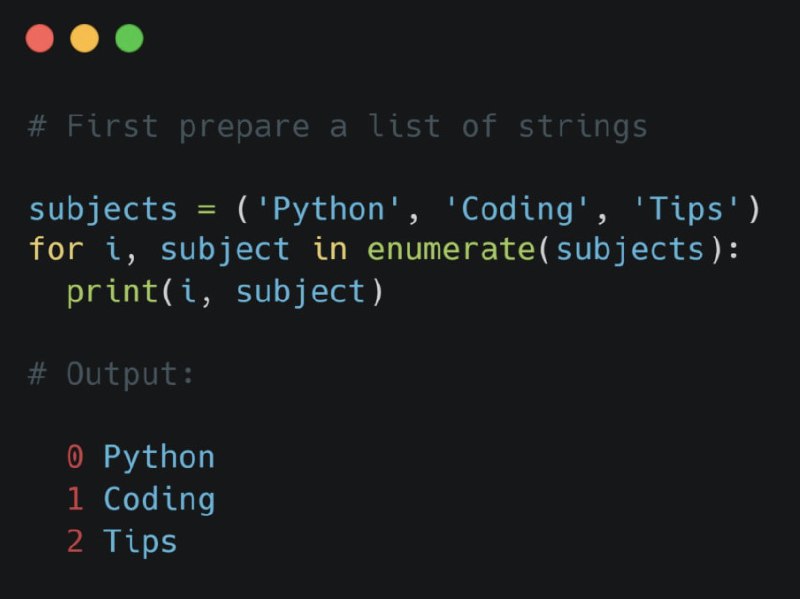Click the green maximize dot
This screenshot has width=800, height=599.
129,38
